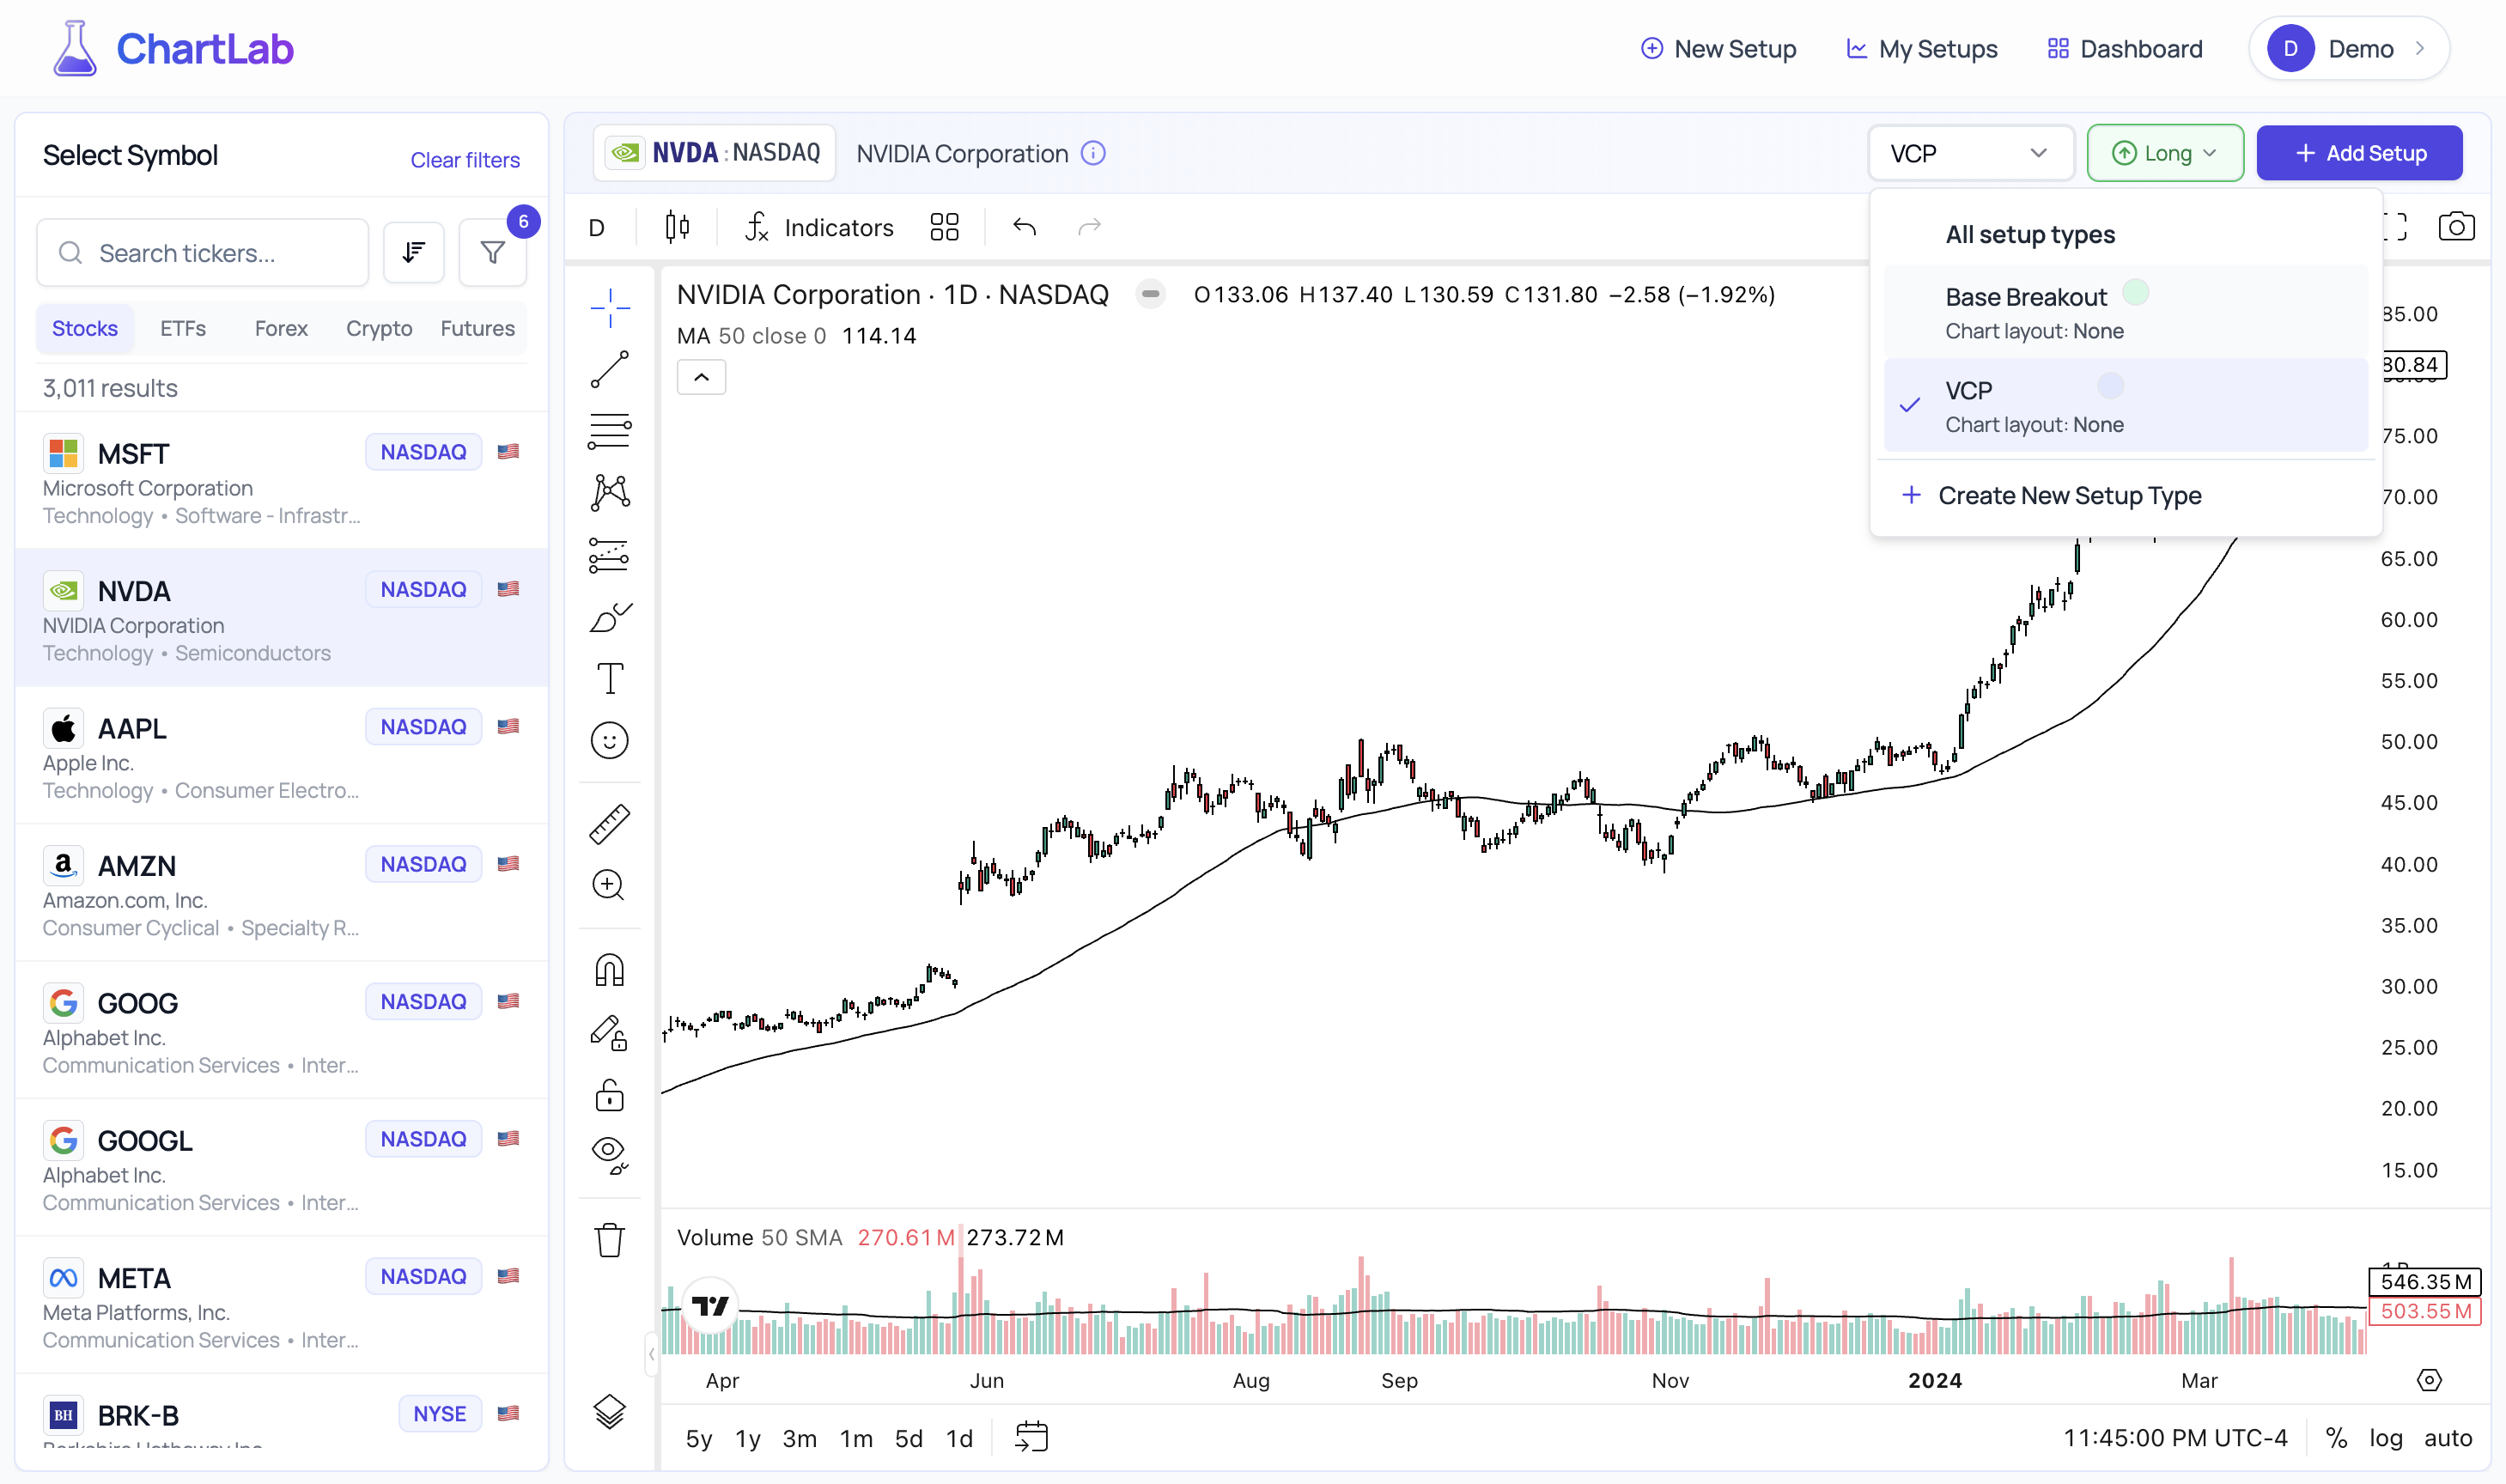Click the Add Setup button
This screenshot has width=2506, height=1484.
pyautogui.click(x=2358, y=153)
